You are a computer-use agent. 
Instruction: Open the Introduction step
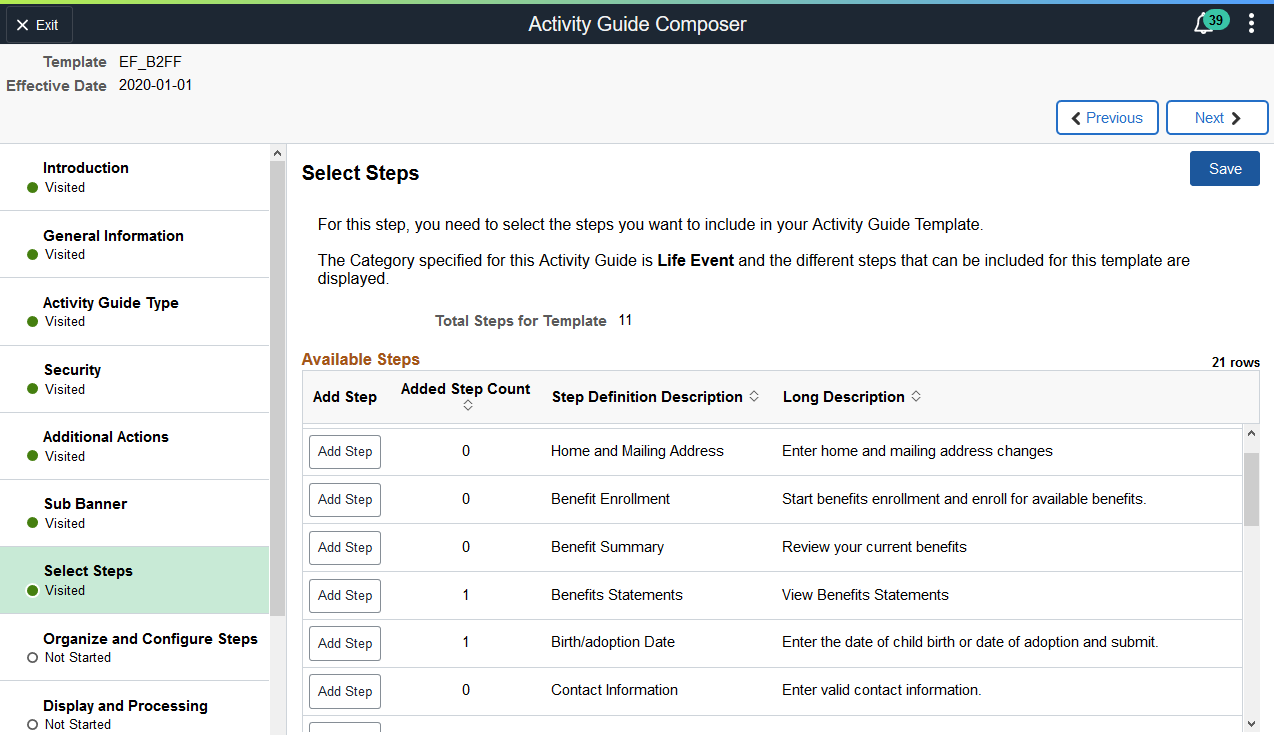(x=135, y=177)
